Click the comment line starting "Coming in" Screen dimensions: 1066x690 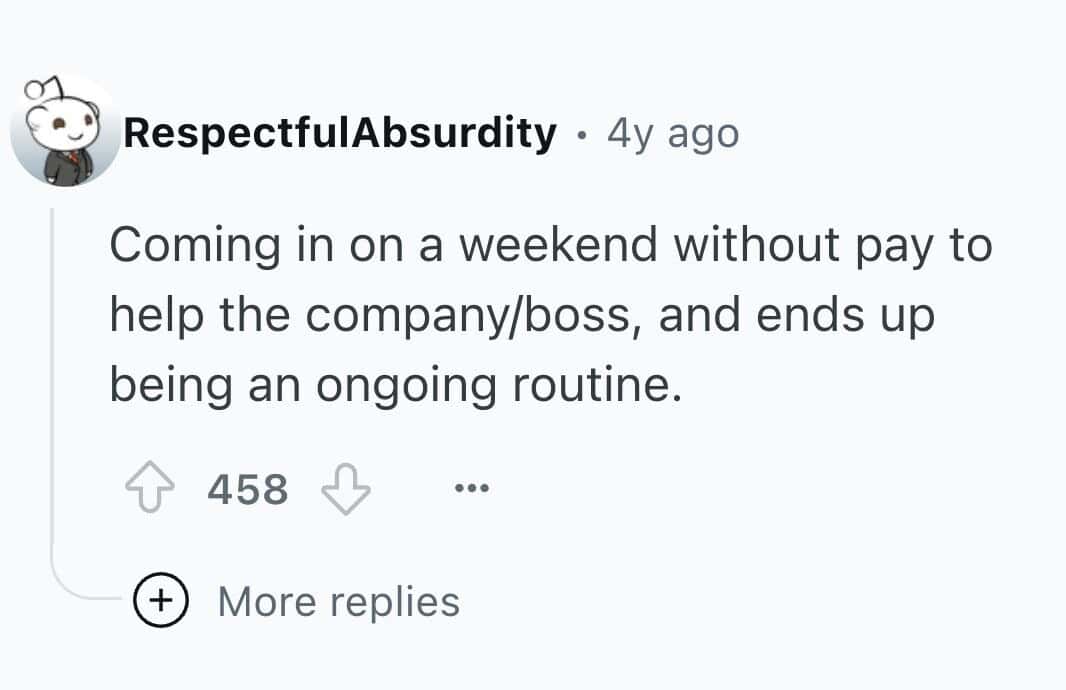click(550, 246)
